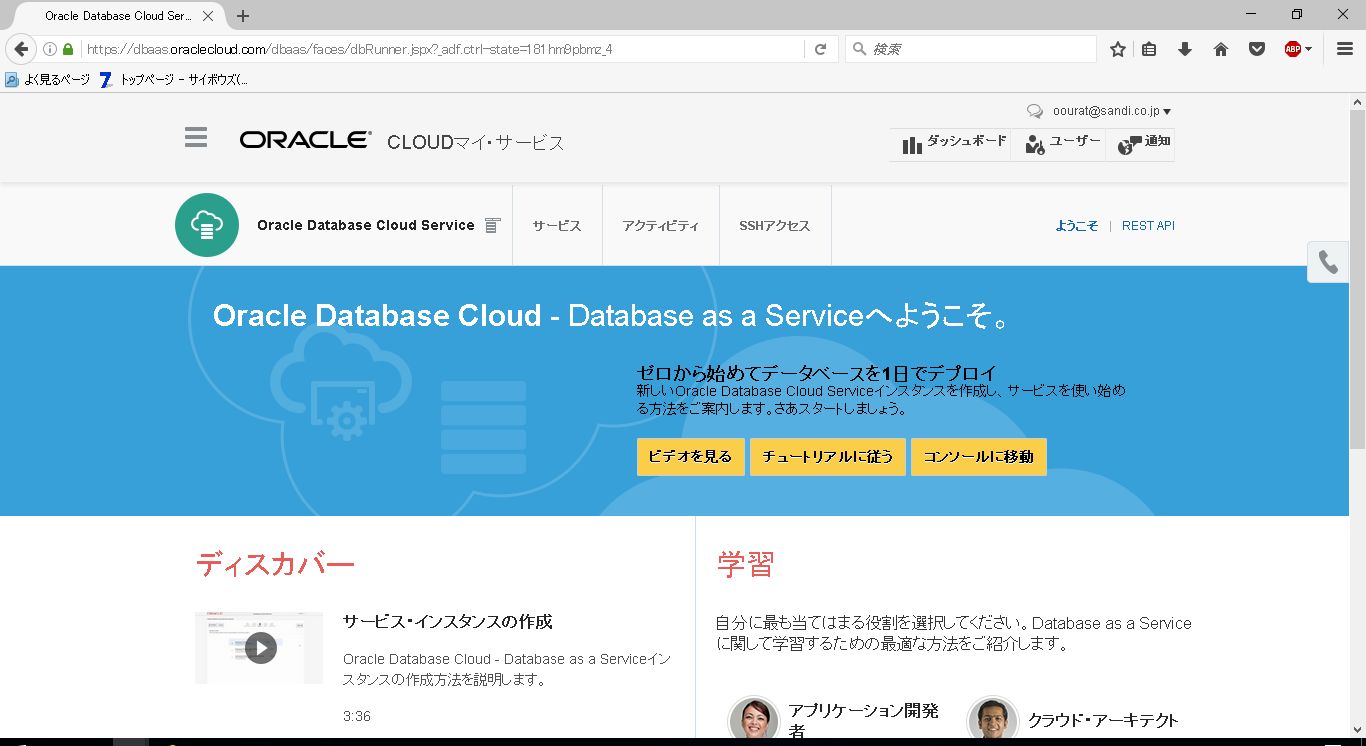Switch to the アクティビティ tab

pyautogui.click(x=660, y=226)
